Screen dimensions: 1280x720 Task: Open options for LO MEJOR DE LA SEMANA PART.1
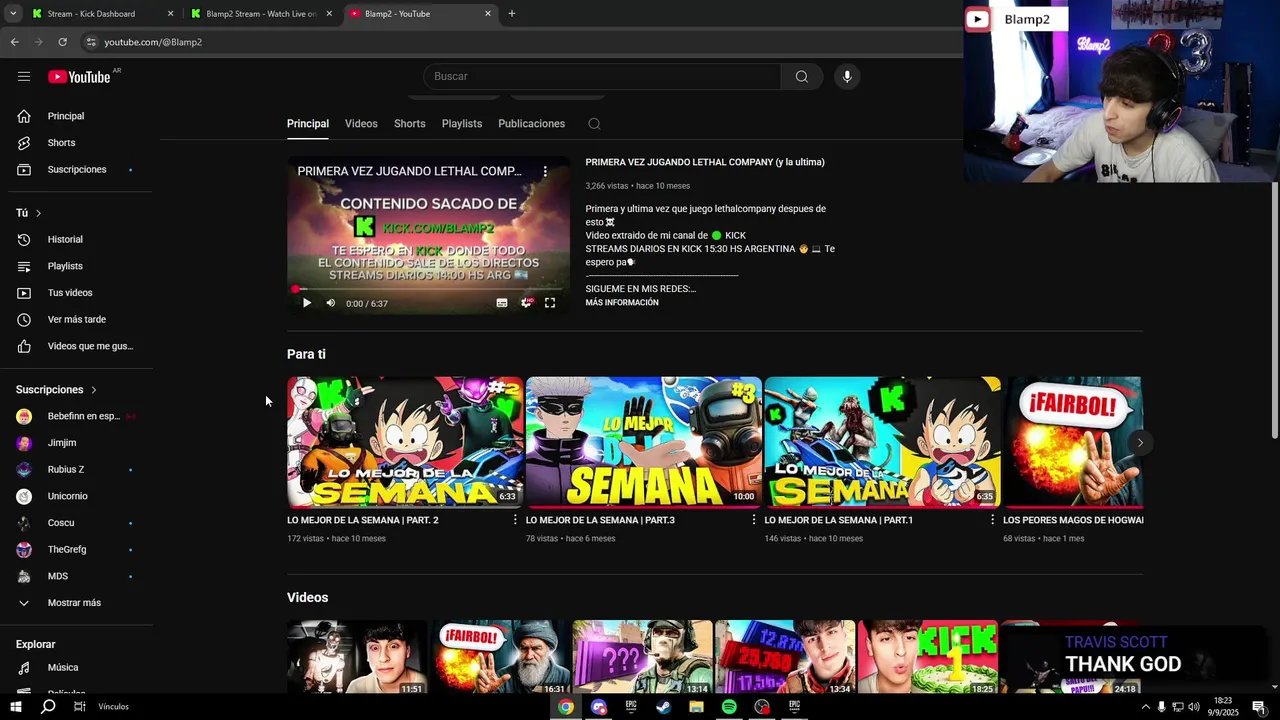[x=992, y=520]
